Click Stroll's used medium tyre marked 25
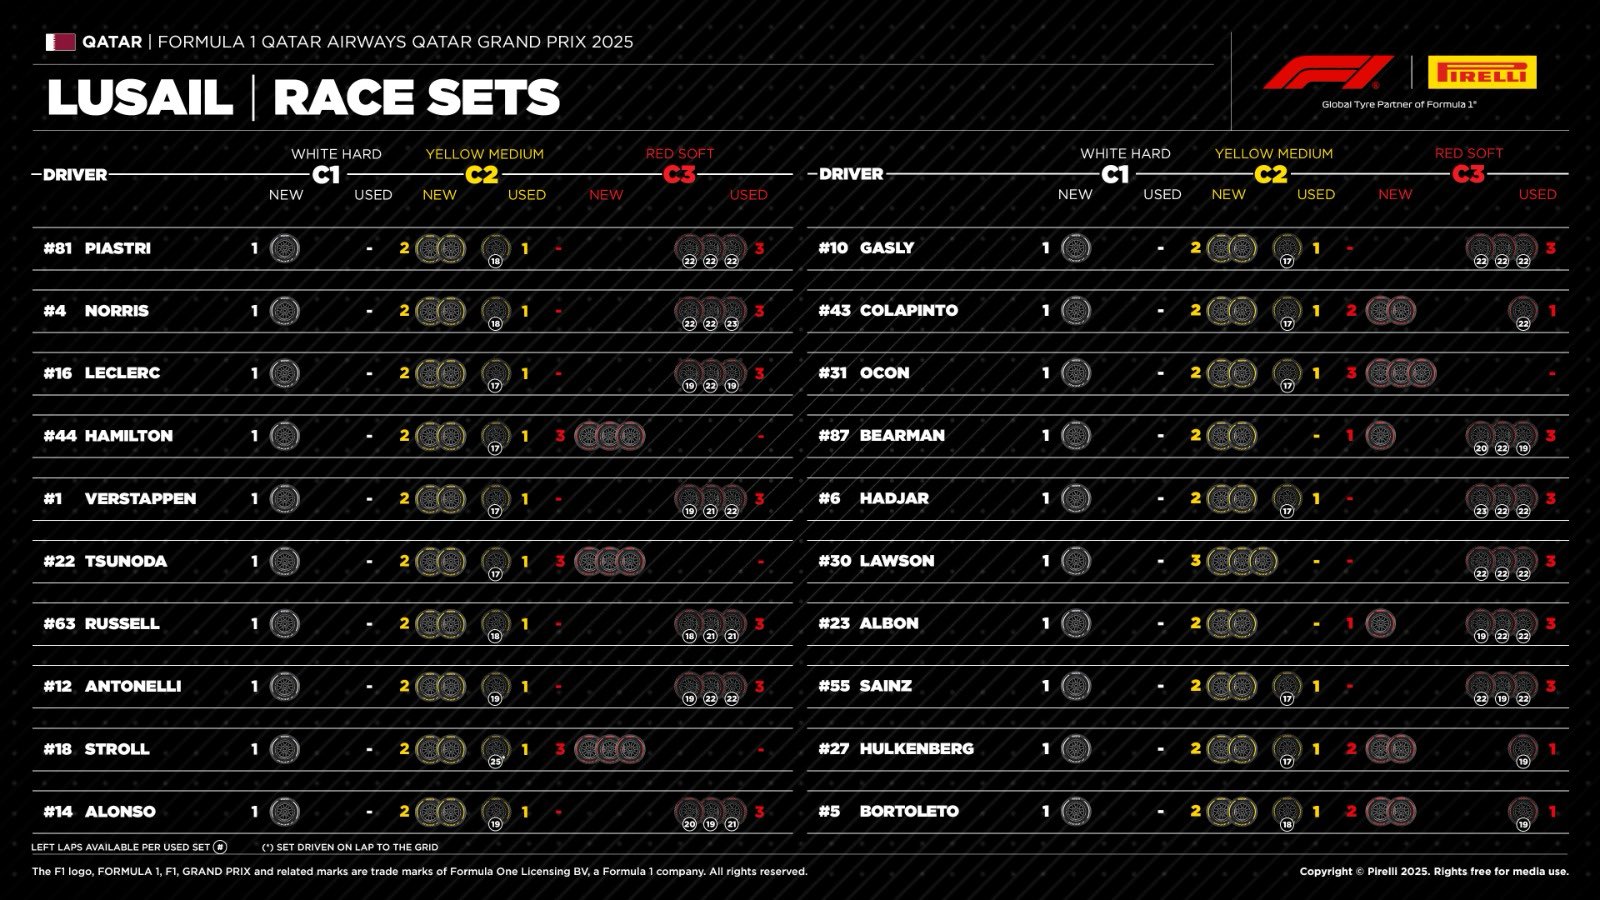Image resolution: width=1600 pixels, height=900 pixels. tap(495, 750)
